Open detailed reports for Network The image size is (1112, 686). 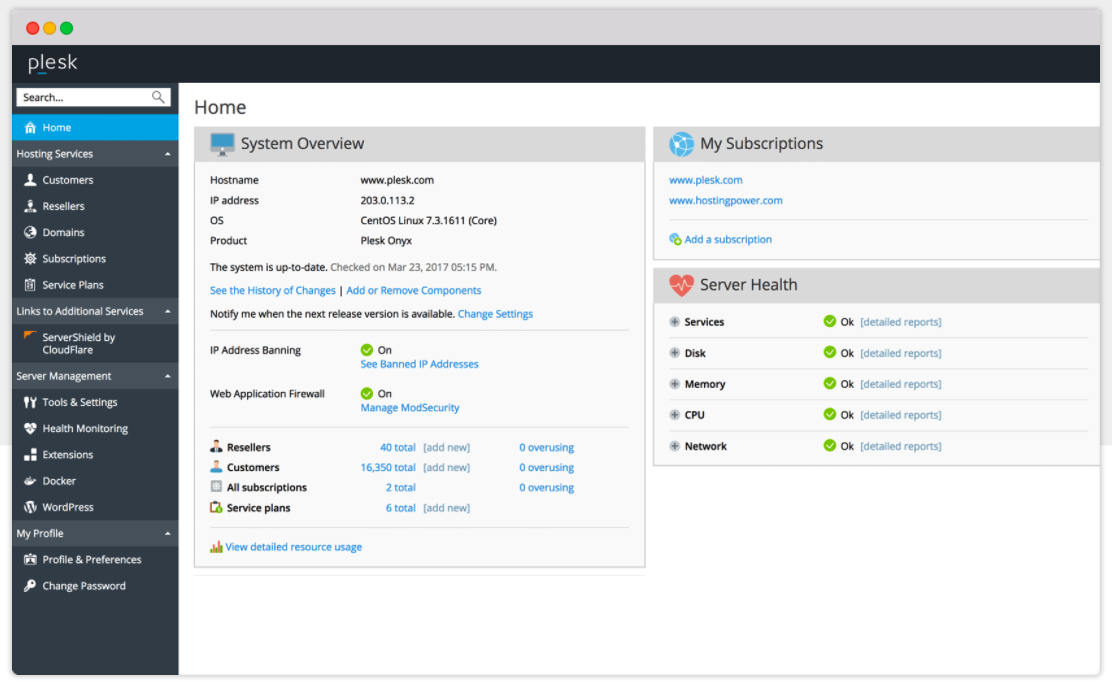pyautogui.click(x=901, y=446)
